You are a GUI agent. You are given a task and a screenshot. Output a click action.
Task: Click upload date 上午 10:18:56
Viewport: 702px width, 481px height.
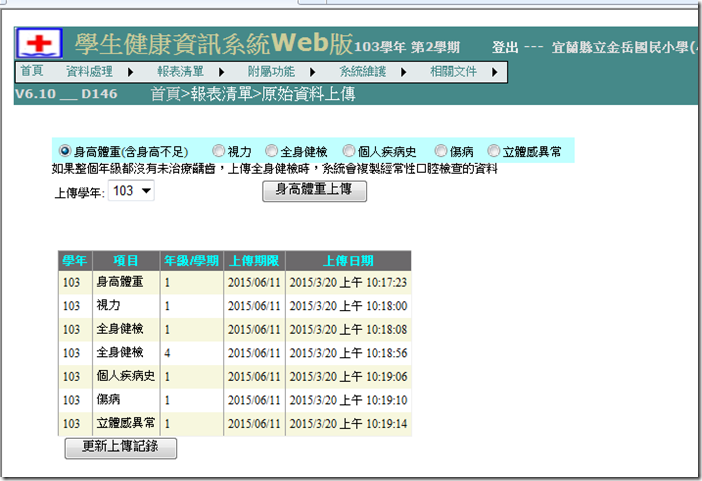coord(348,353)
